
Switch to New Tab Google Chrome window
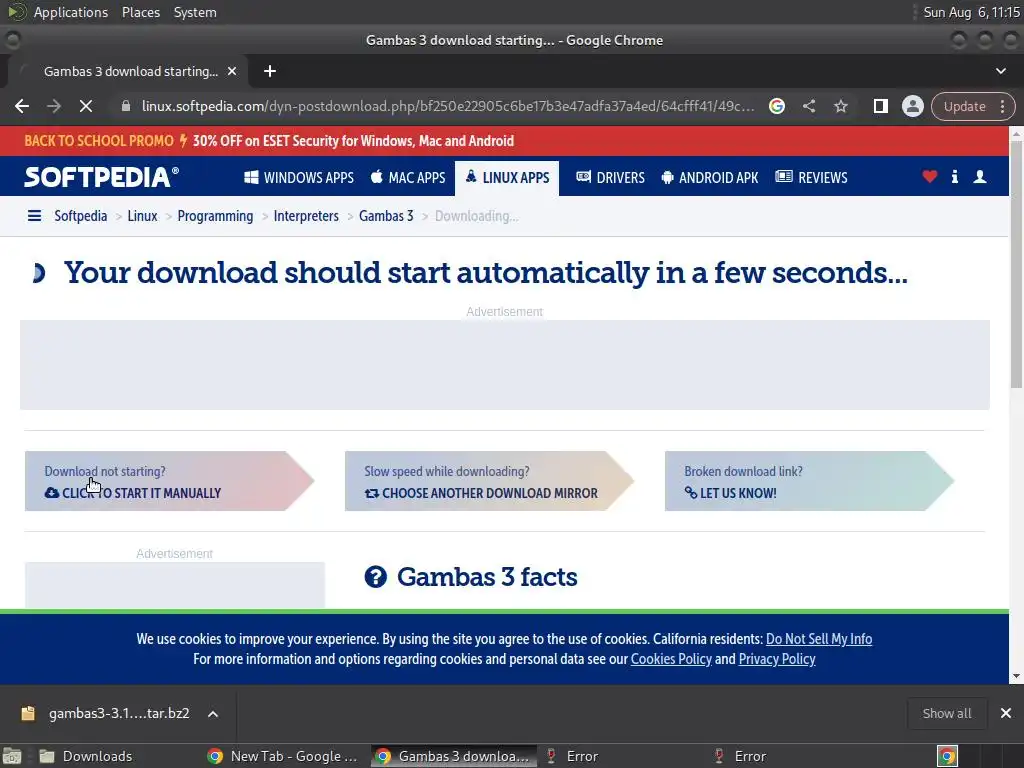pos(287,756)
